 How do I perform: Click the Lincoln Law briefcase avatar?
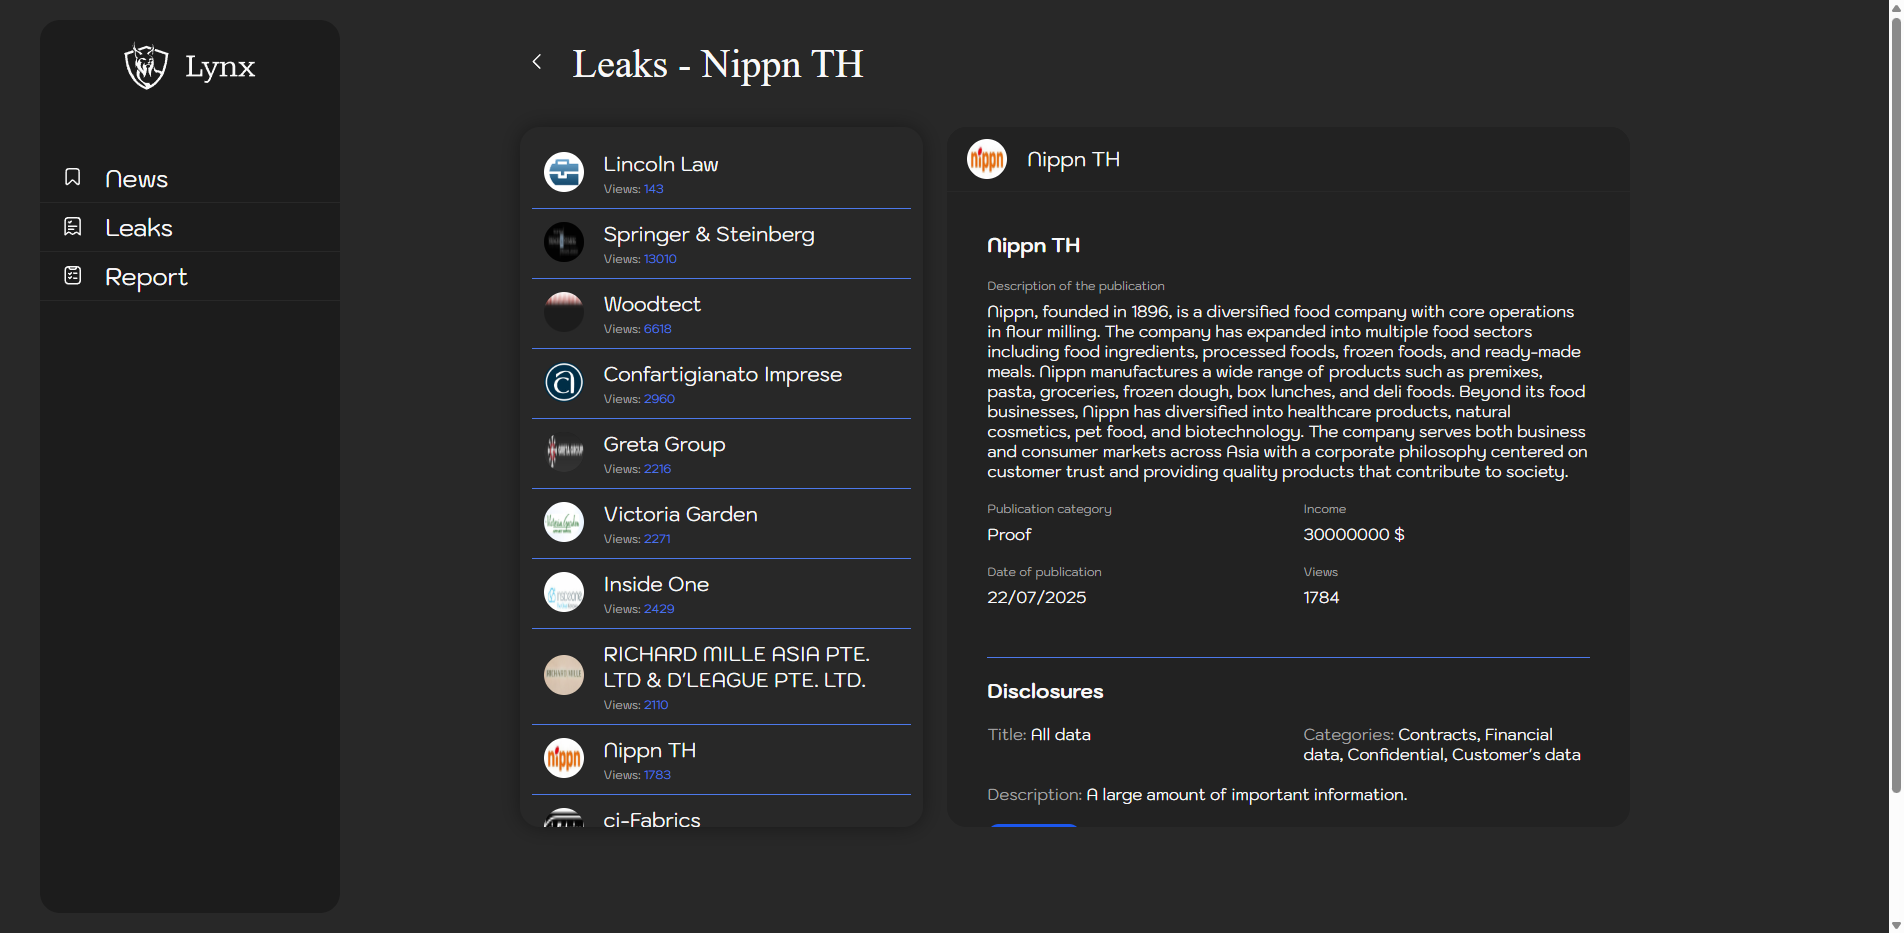click(564, 172)
